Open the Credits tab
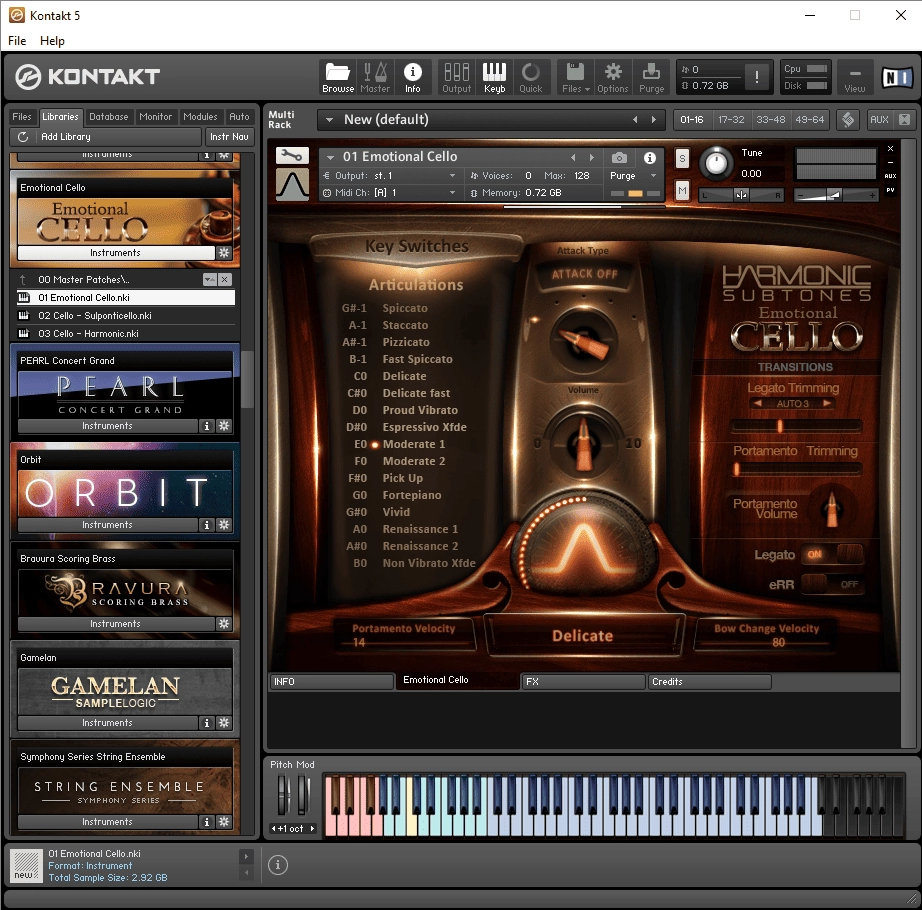 709,681
